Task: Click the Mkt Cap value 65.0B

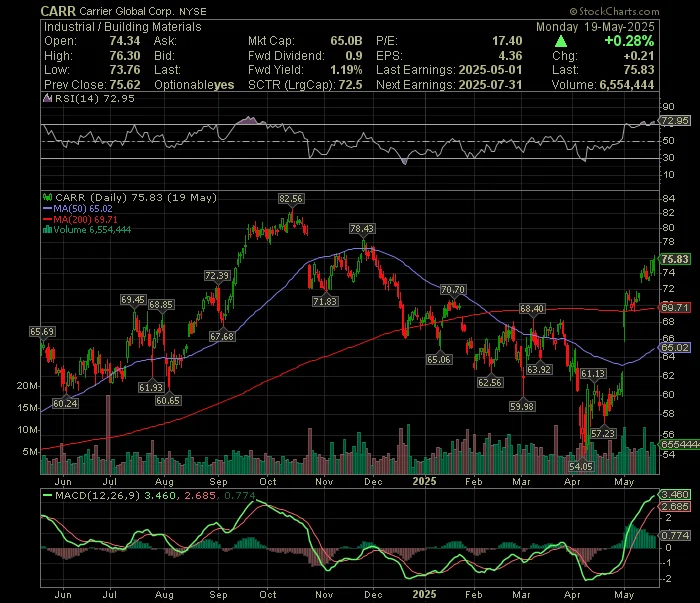Action: pyautogui.click(x=346, y=41)
